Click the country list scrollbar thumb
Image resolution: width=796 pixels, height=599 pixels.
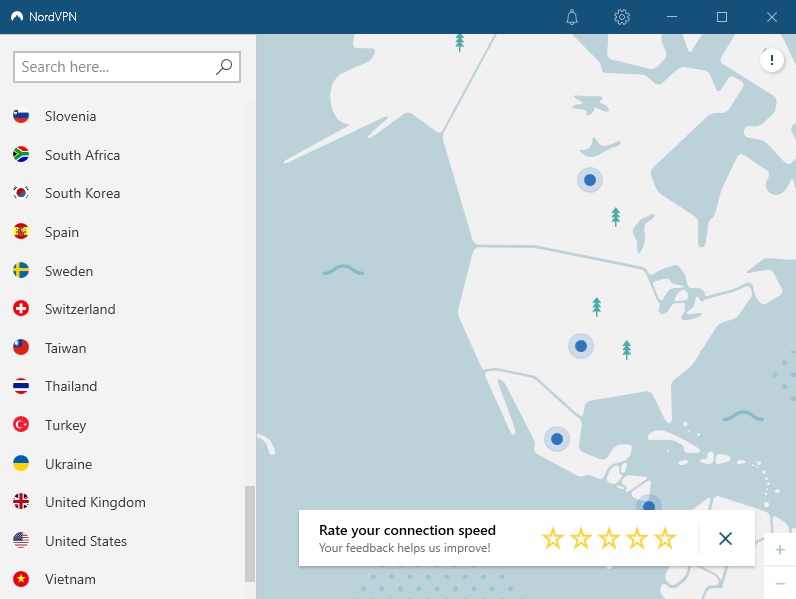pos(250,534)
